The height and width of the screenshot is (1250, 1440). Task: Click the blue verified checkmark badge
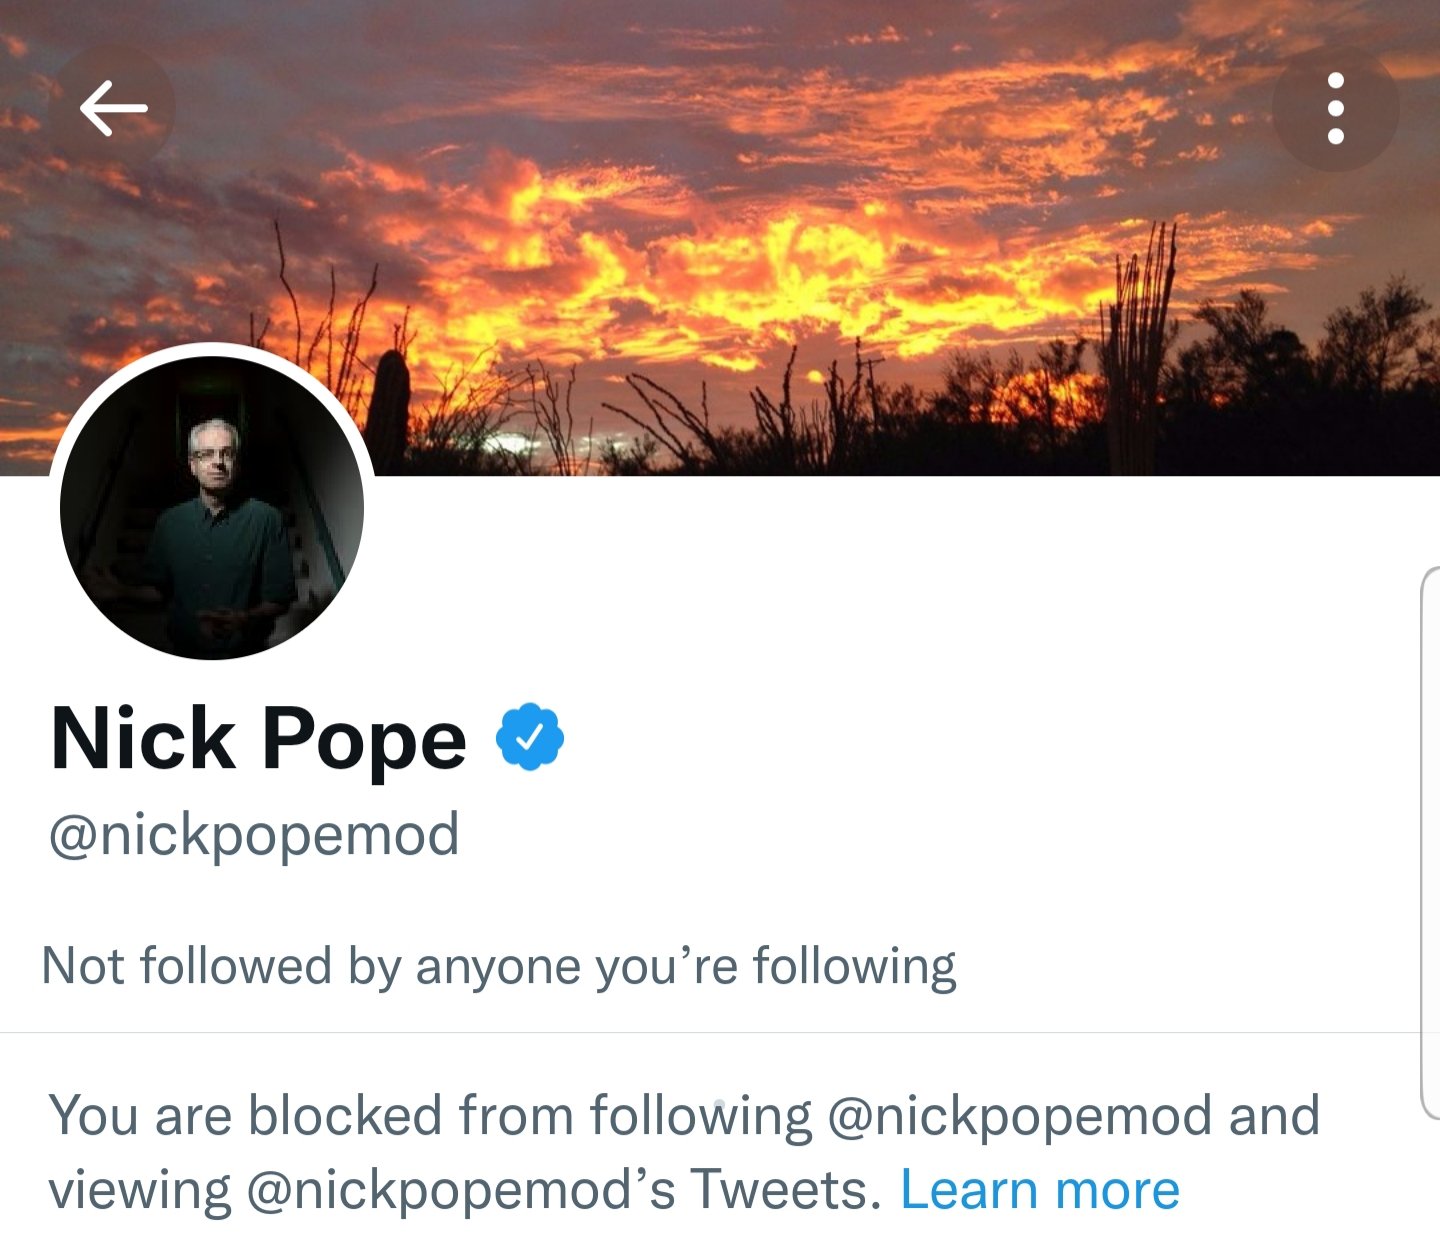[x=530, y=737]
